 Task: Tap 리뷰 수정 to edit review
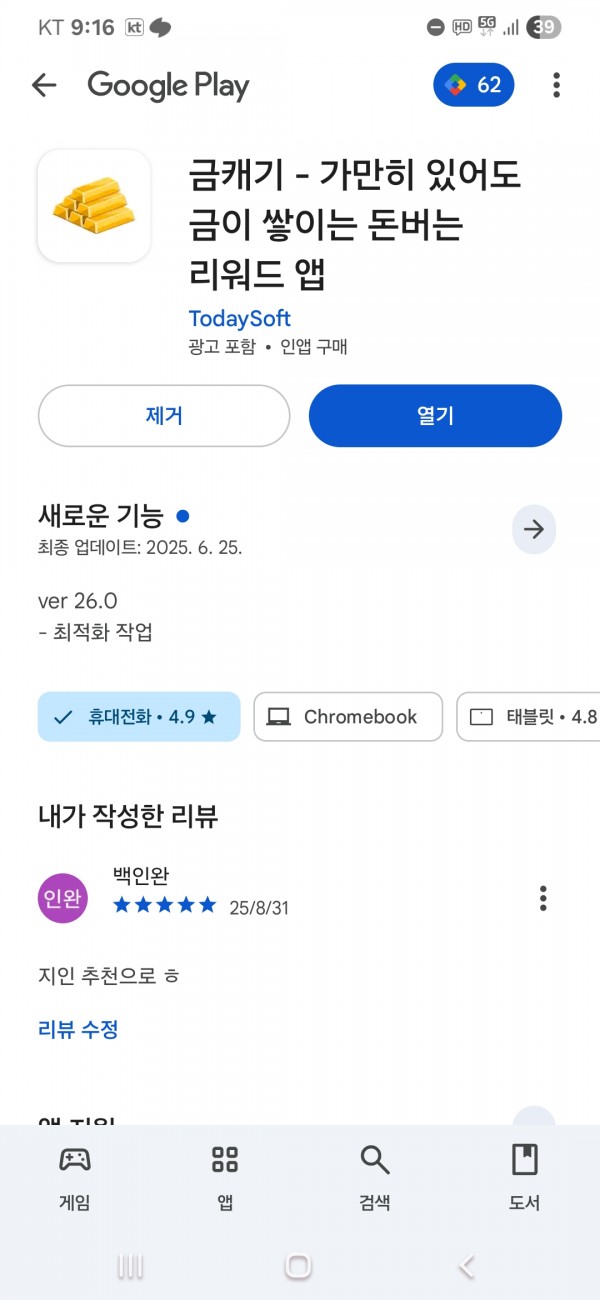(78, 1029)
